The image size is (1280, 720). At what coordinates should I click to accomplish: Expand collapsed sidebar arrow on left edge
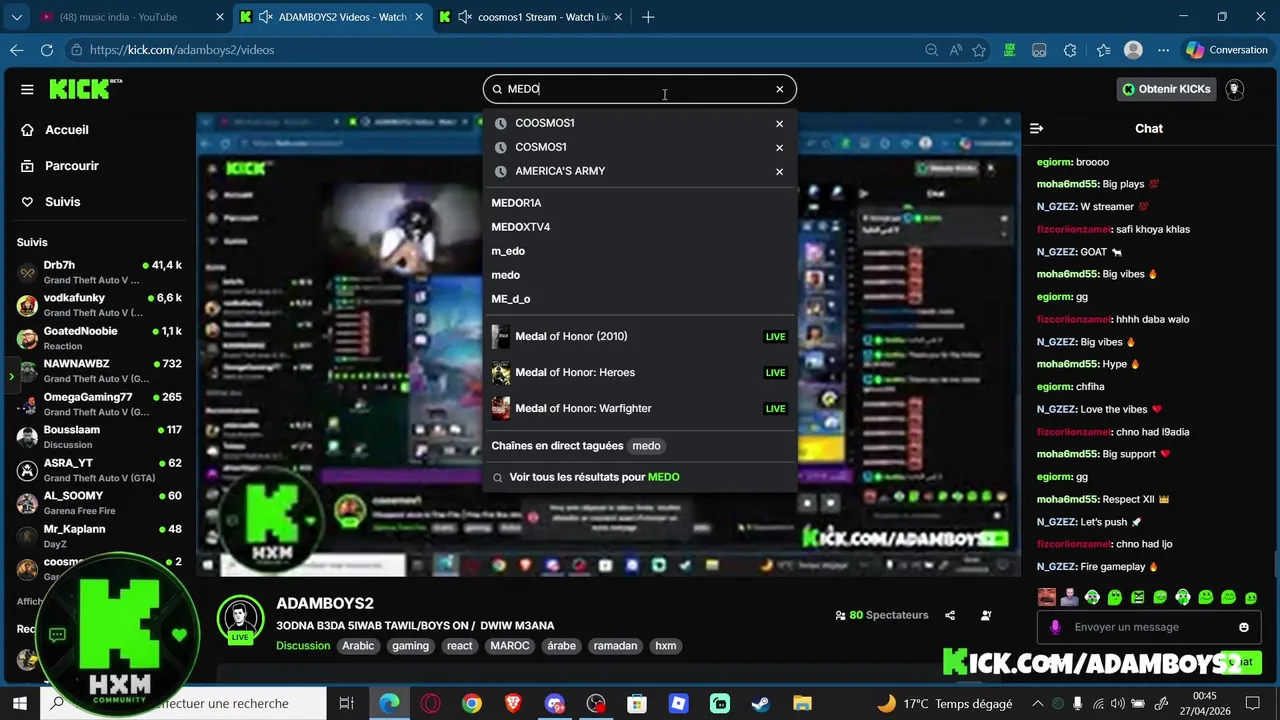(11, 376)
